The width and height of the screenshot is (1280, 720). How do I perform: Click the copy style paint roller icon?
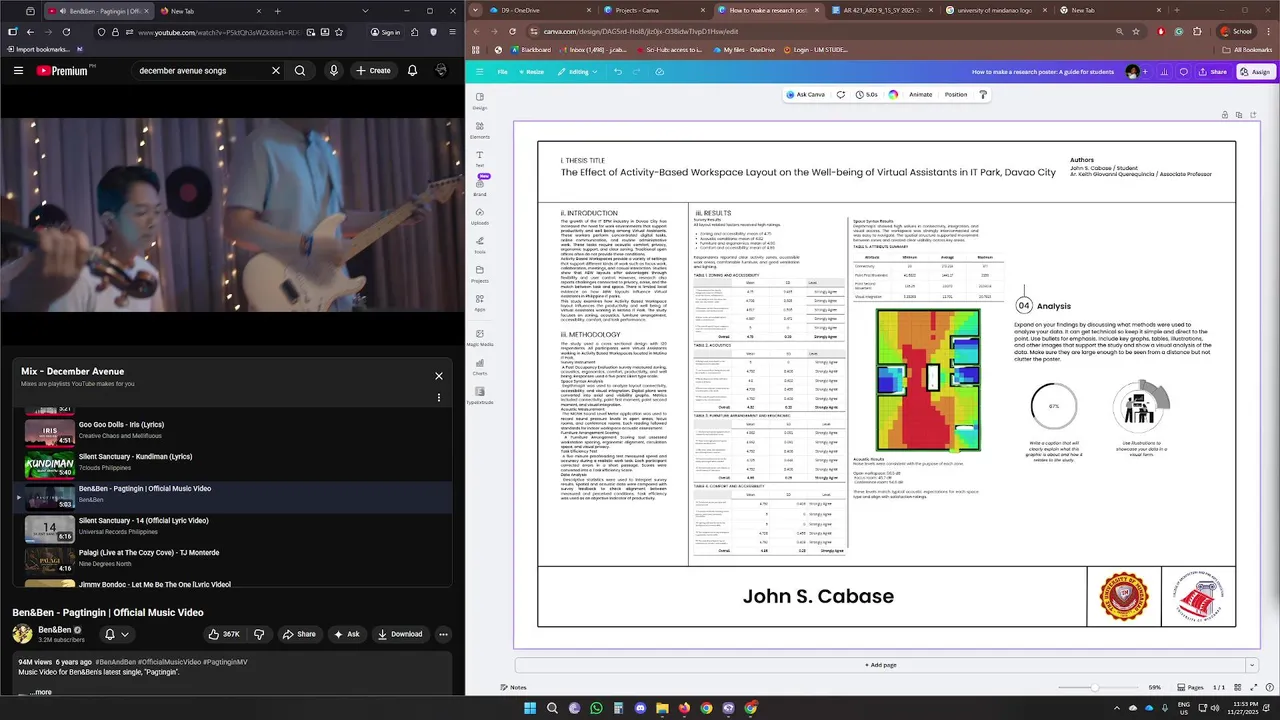click(983, 94)
